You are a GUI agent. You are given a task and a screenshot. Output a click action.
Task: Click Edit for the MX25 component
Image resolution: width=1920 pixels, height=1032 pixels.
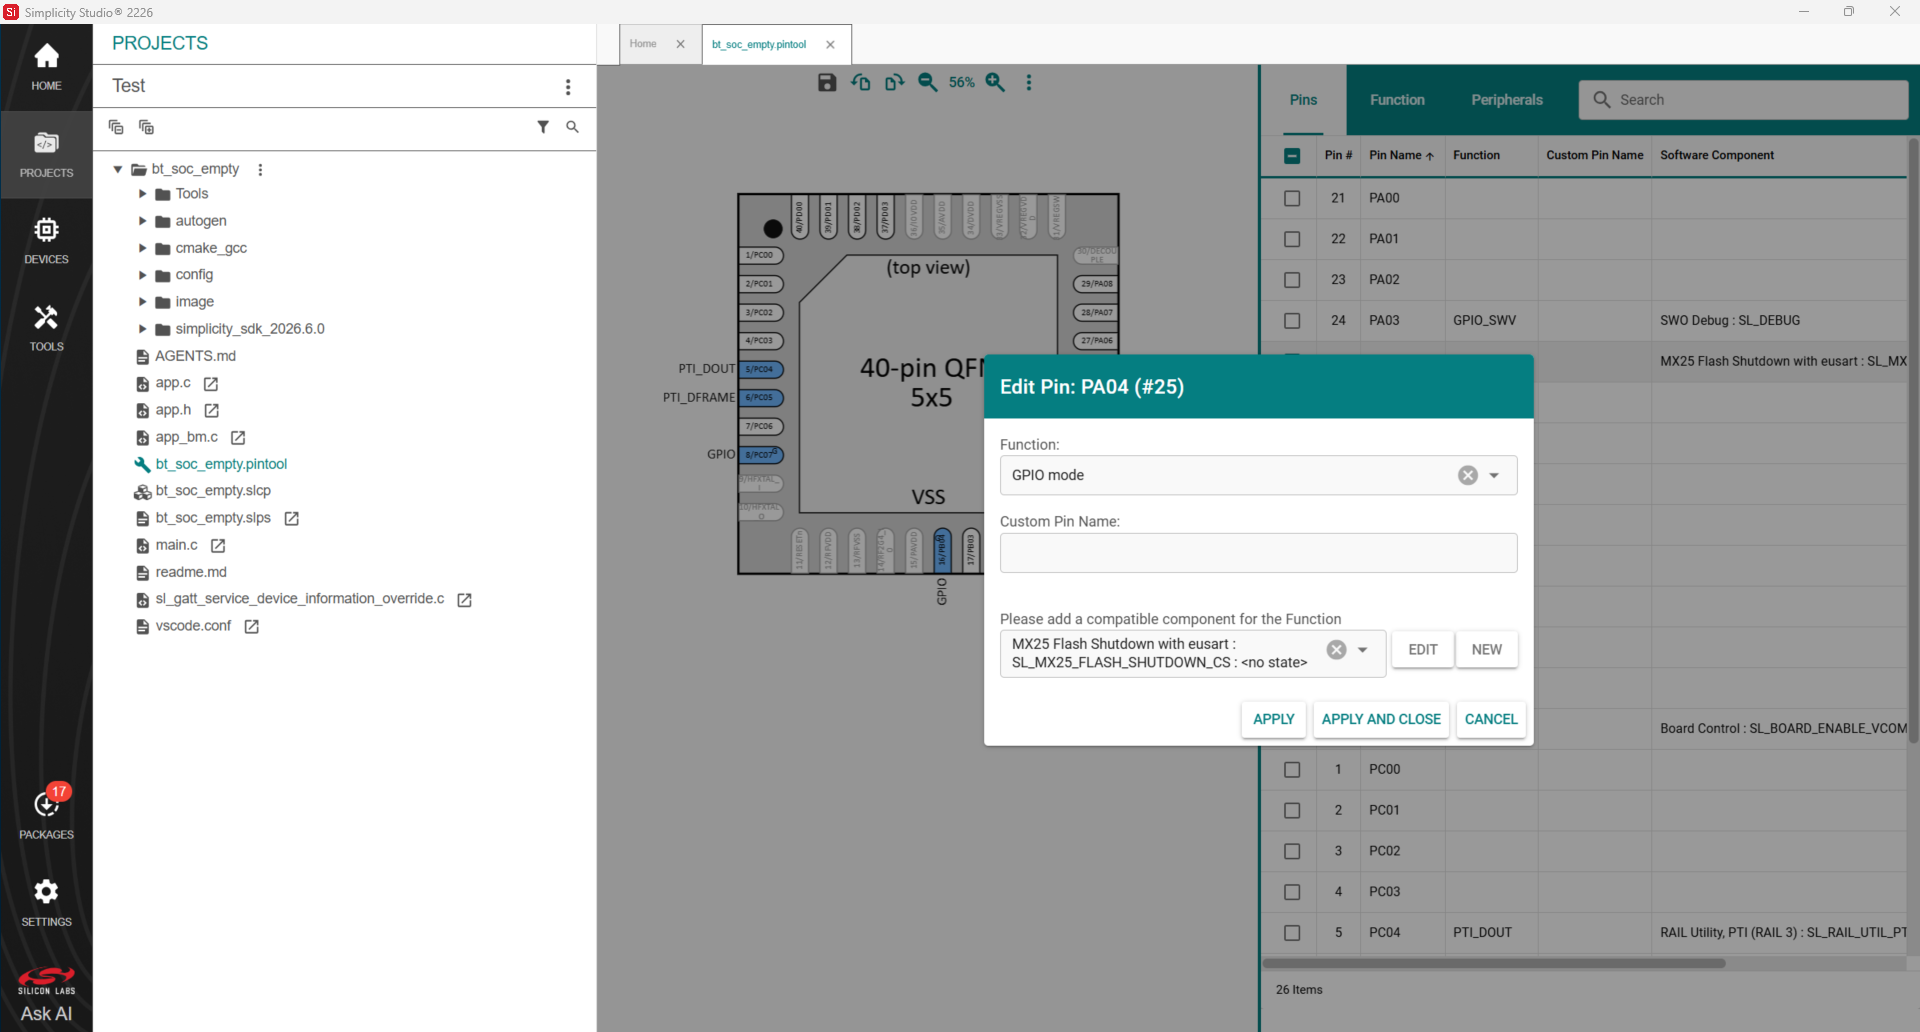pyautogui.click(x=1423, y=650)
